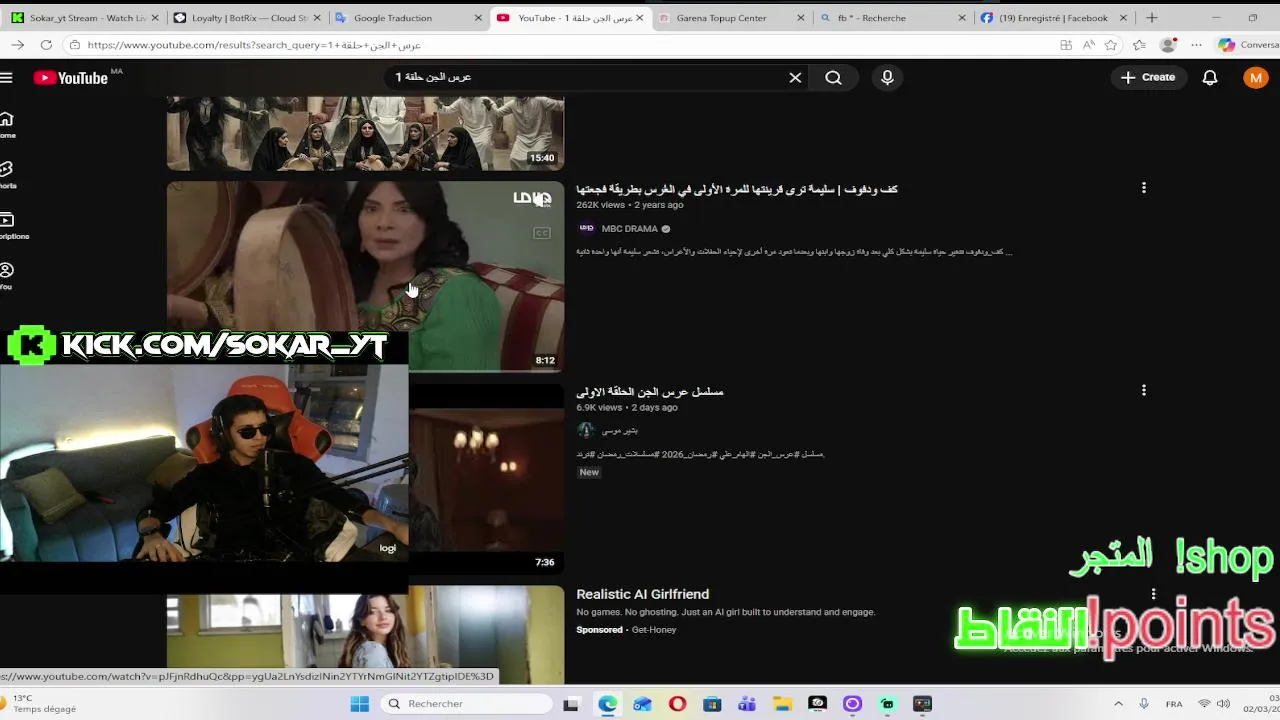This screenshot has height=720, width=1280.
Task: Go to YouTube home via logo
Action: point(71,78)
